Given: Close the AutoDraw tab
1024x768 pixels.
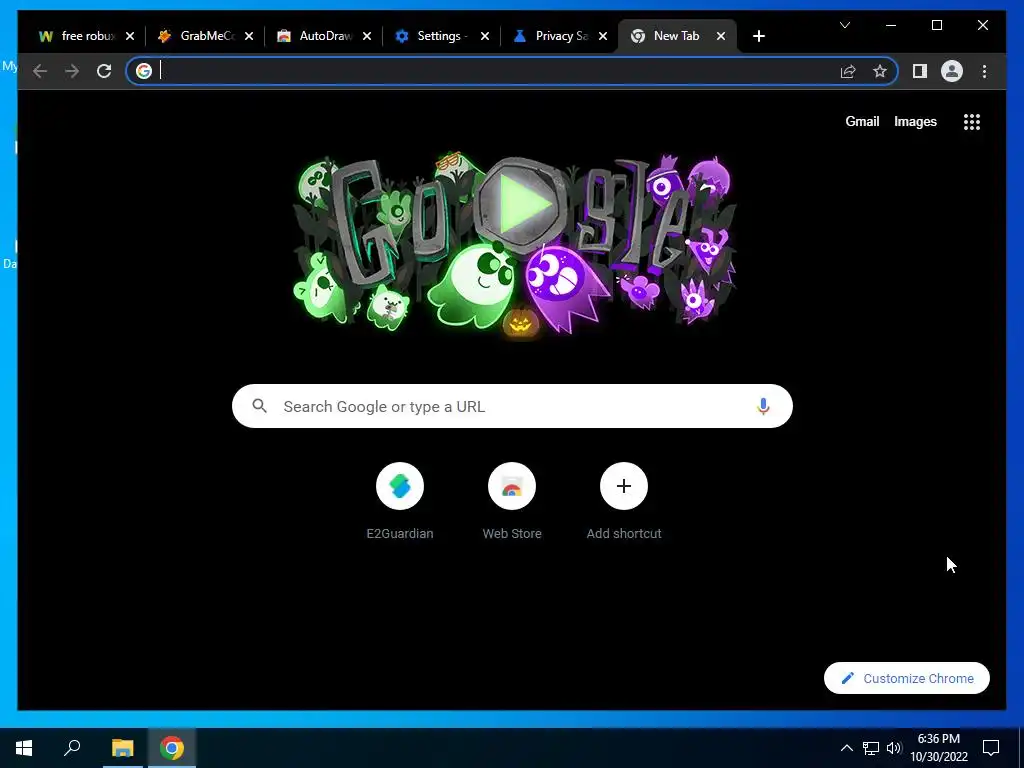Looking at the screenshot, I should click(367, 36).
